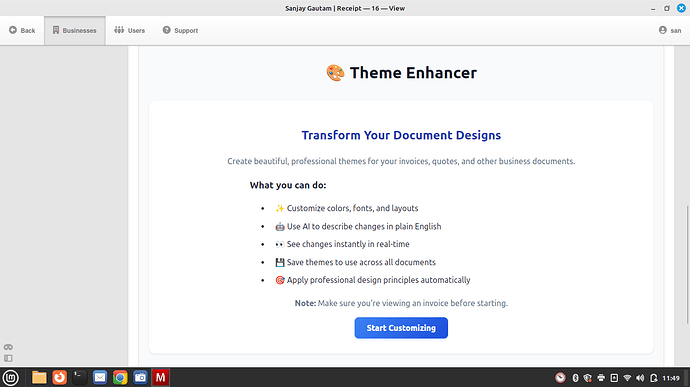Open the Bluetooth tray icon menu
The image size is (690, 387).
point(575,378)
